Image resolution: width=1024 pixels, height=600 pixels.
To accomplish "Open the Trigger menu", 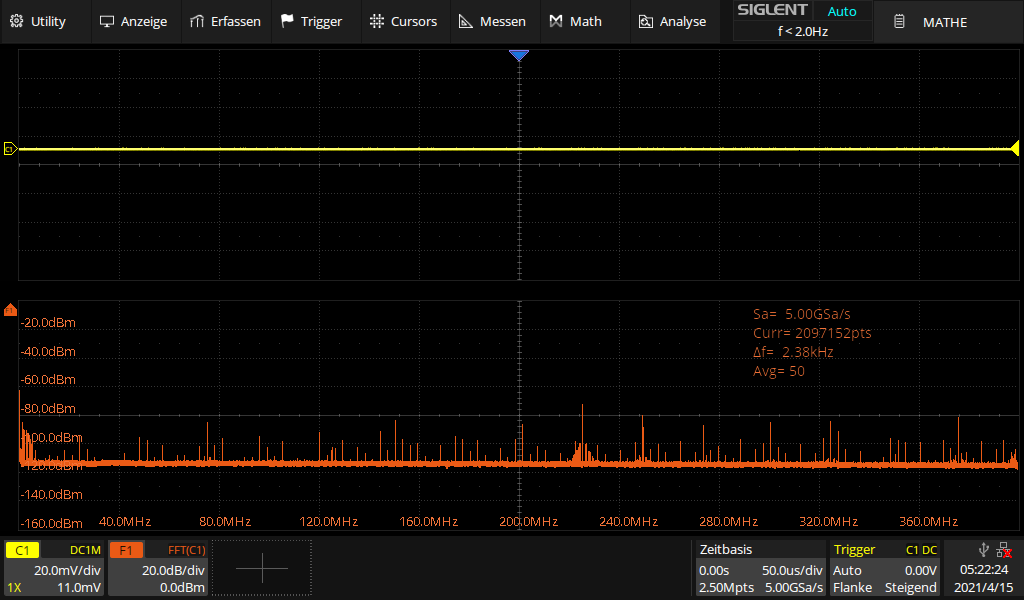I will 312,22.
